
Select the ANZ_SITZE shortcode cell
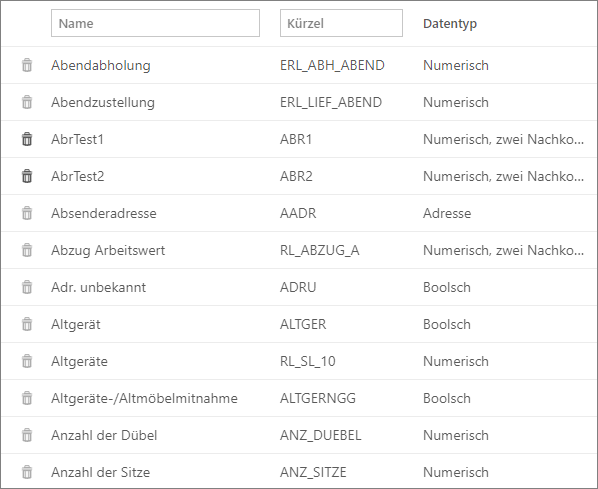[313, 472]
